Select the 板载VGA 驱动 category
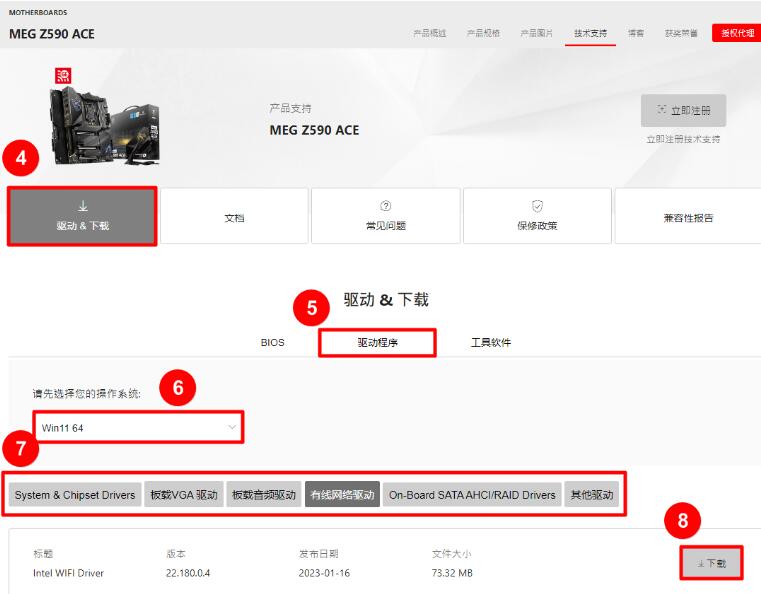The width and height of the screenshot is (761, 594). [184, 495]
